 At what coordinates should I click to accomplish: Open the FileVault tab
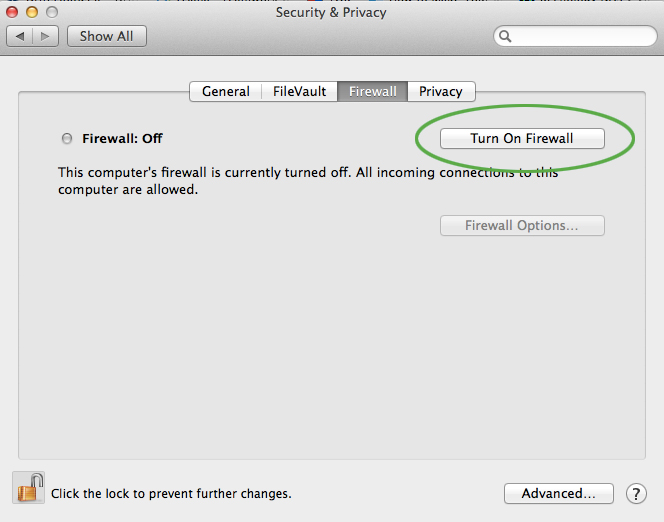[x=300, y=91]
